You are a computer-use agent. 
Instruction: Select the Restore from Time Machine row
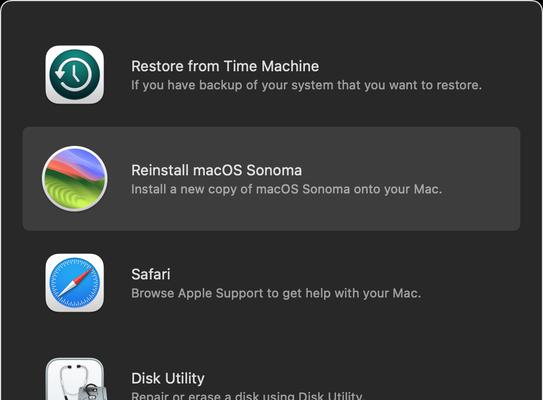[272, 74]
